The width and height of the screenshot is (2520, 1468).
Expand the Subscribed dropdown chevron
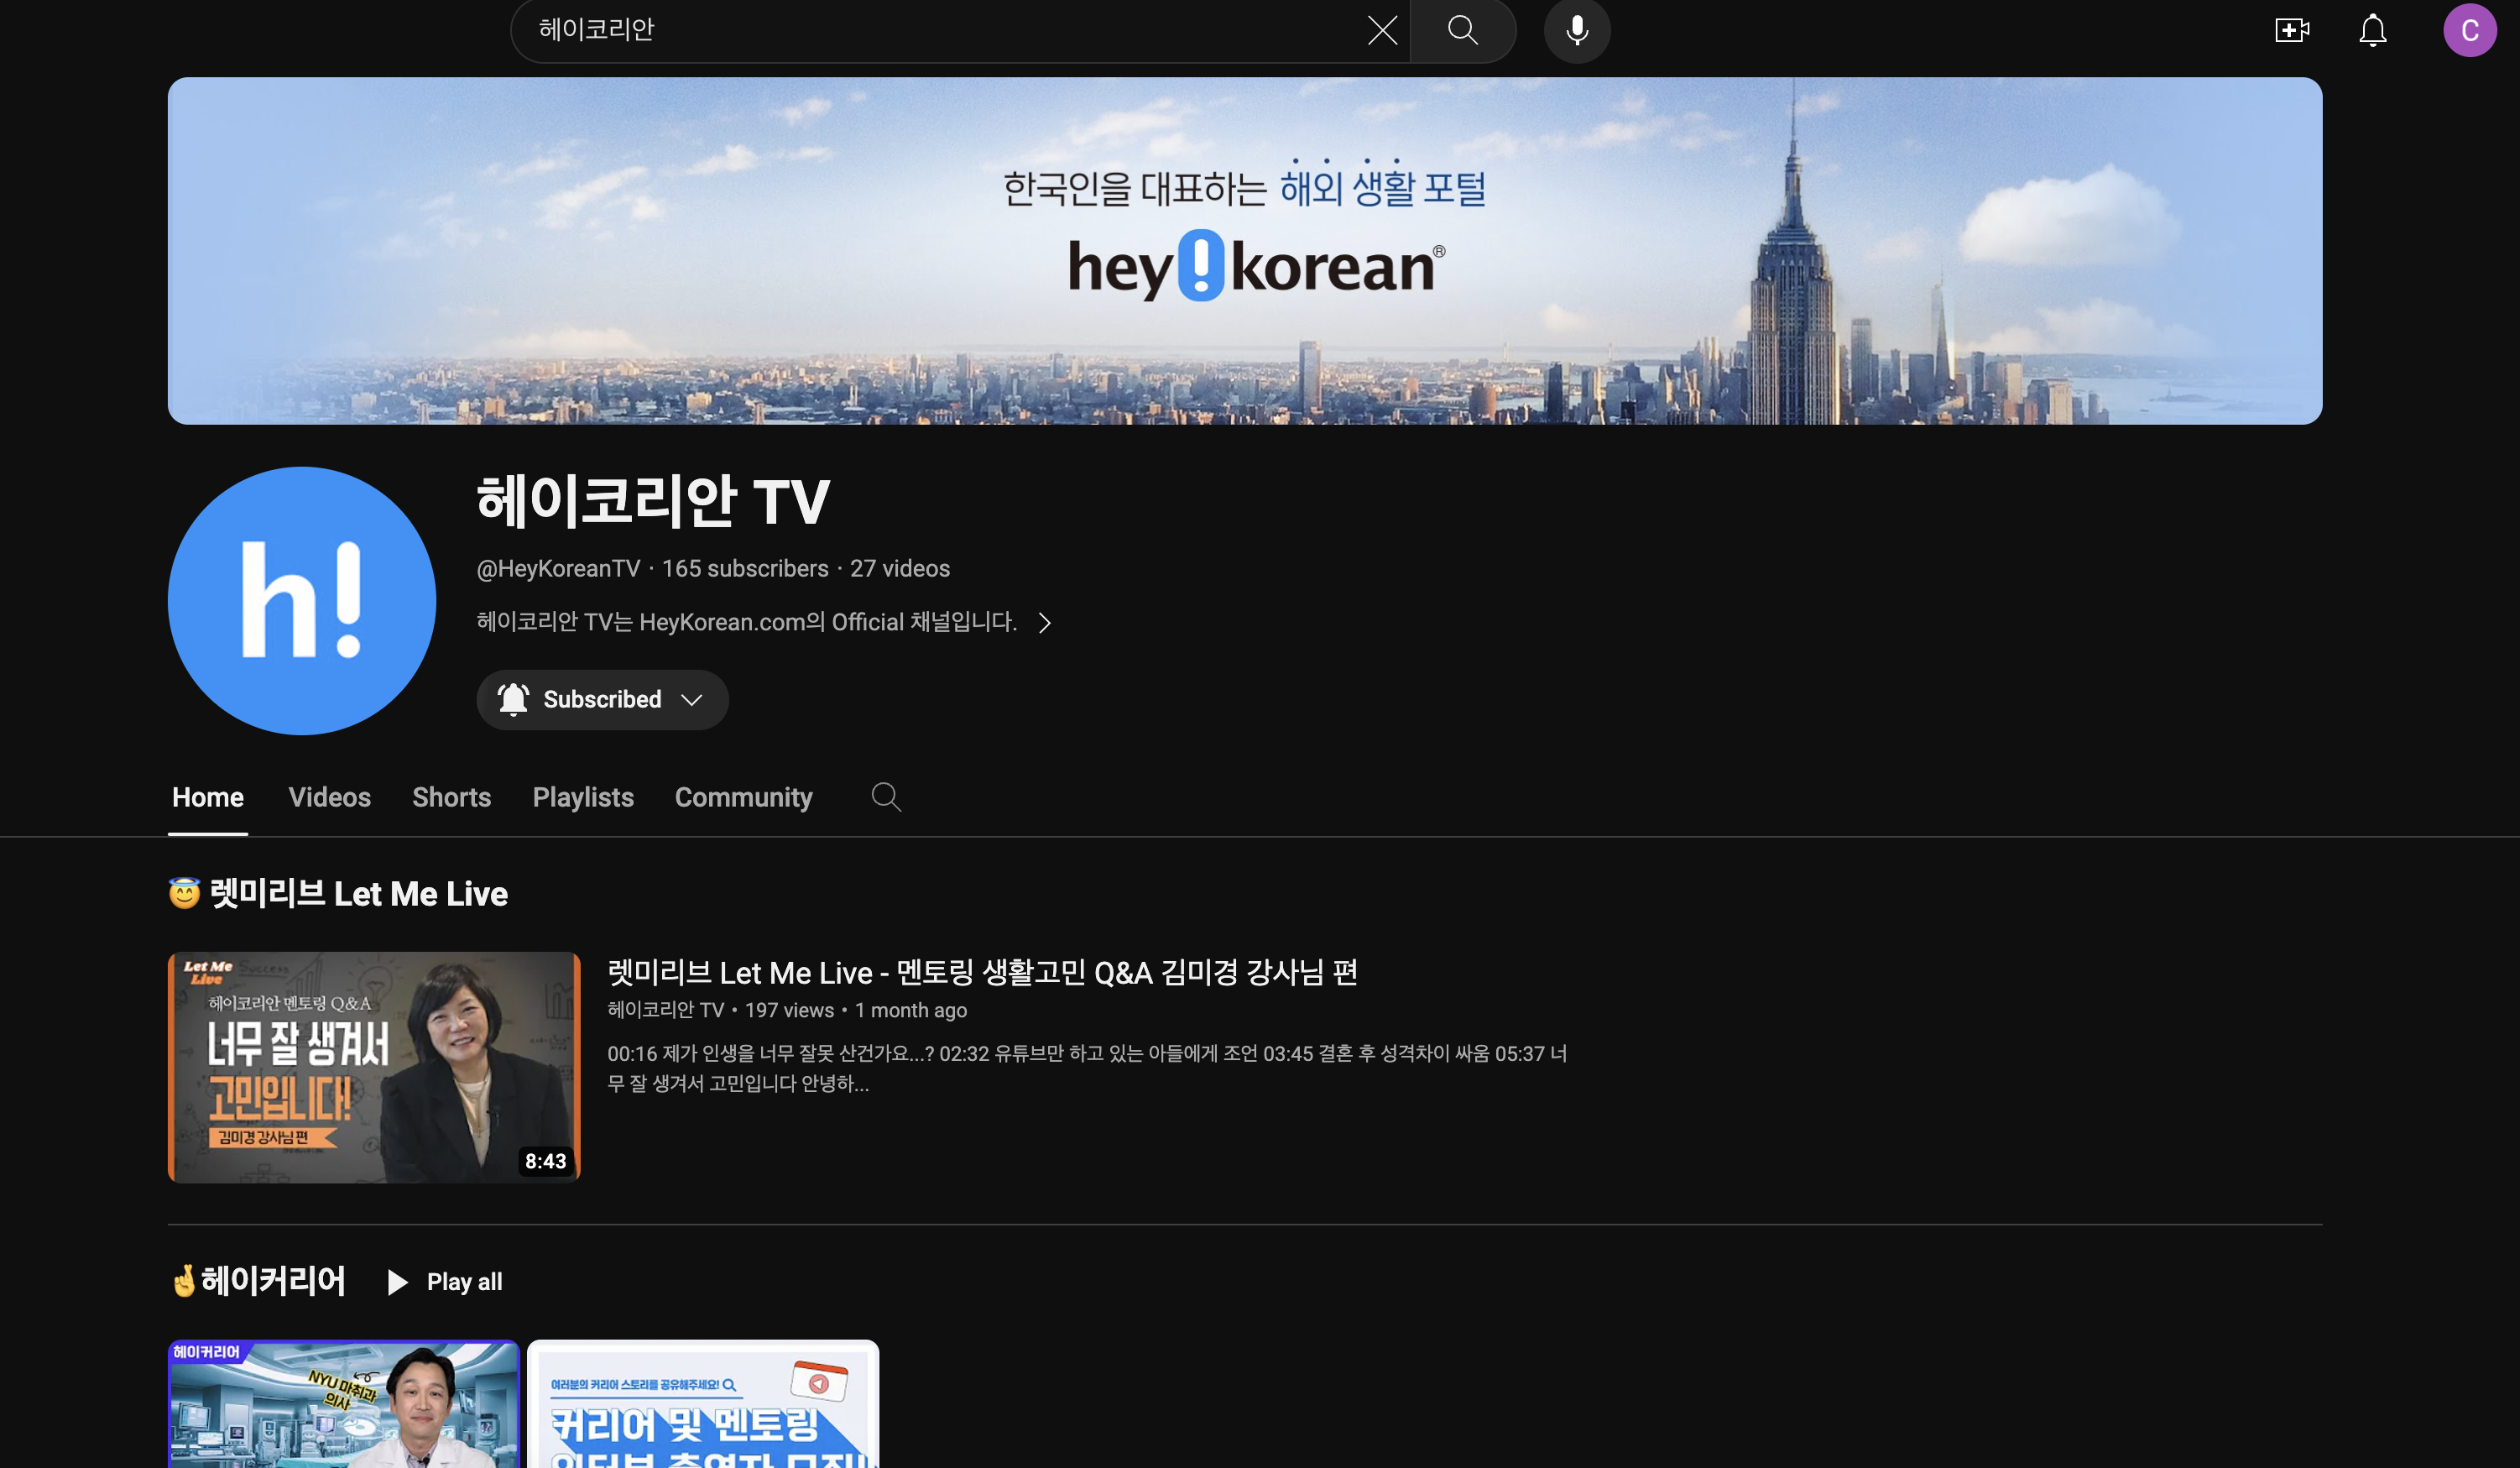[x=692, y=699]
